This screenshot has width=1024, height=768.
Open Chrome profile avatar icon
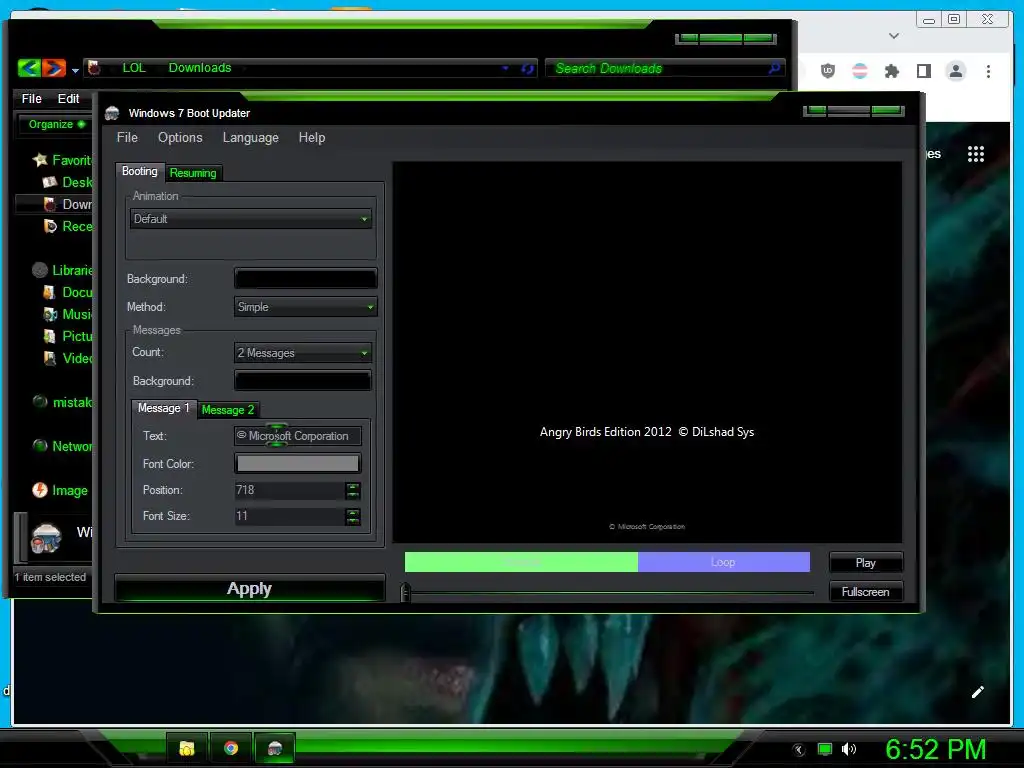click(x=955, y=71)
